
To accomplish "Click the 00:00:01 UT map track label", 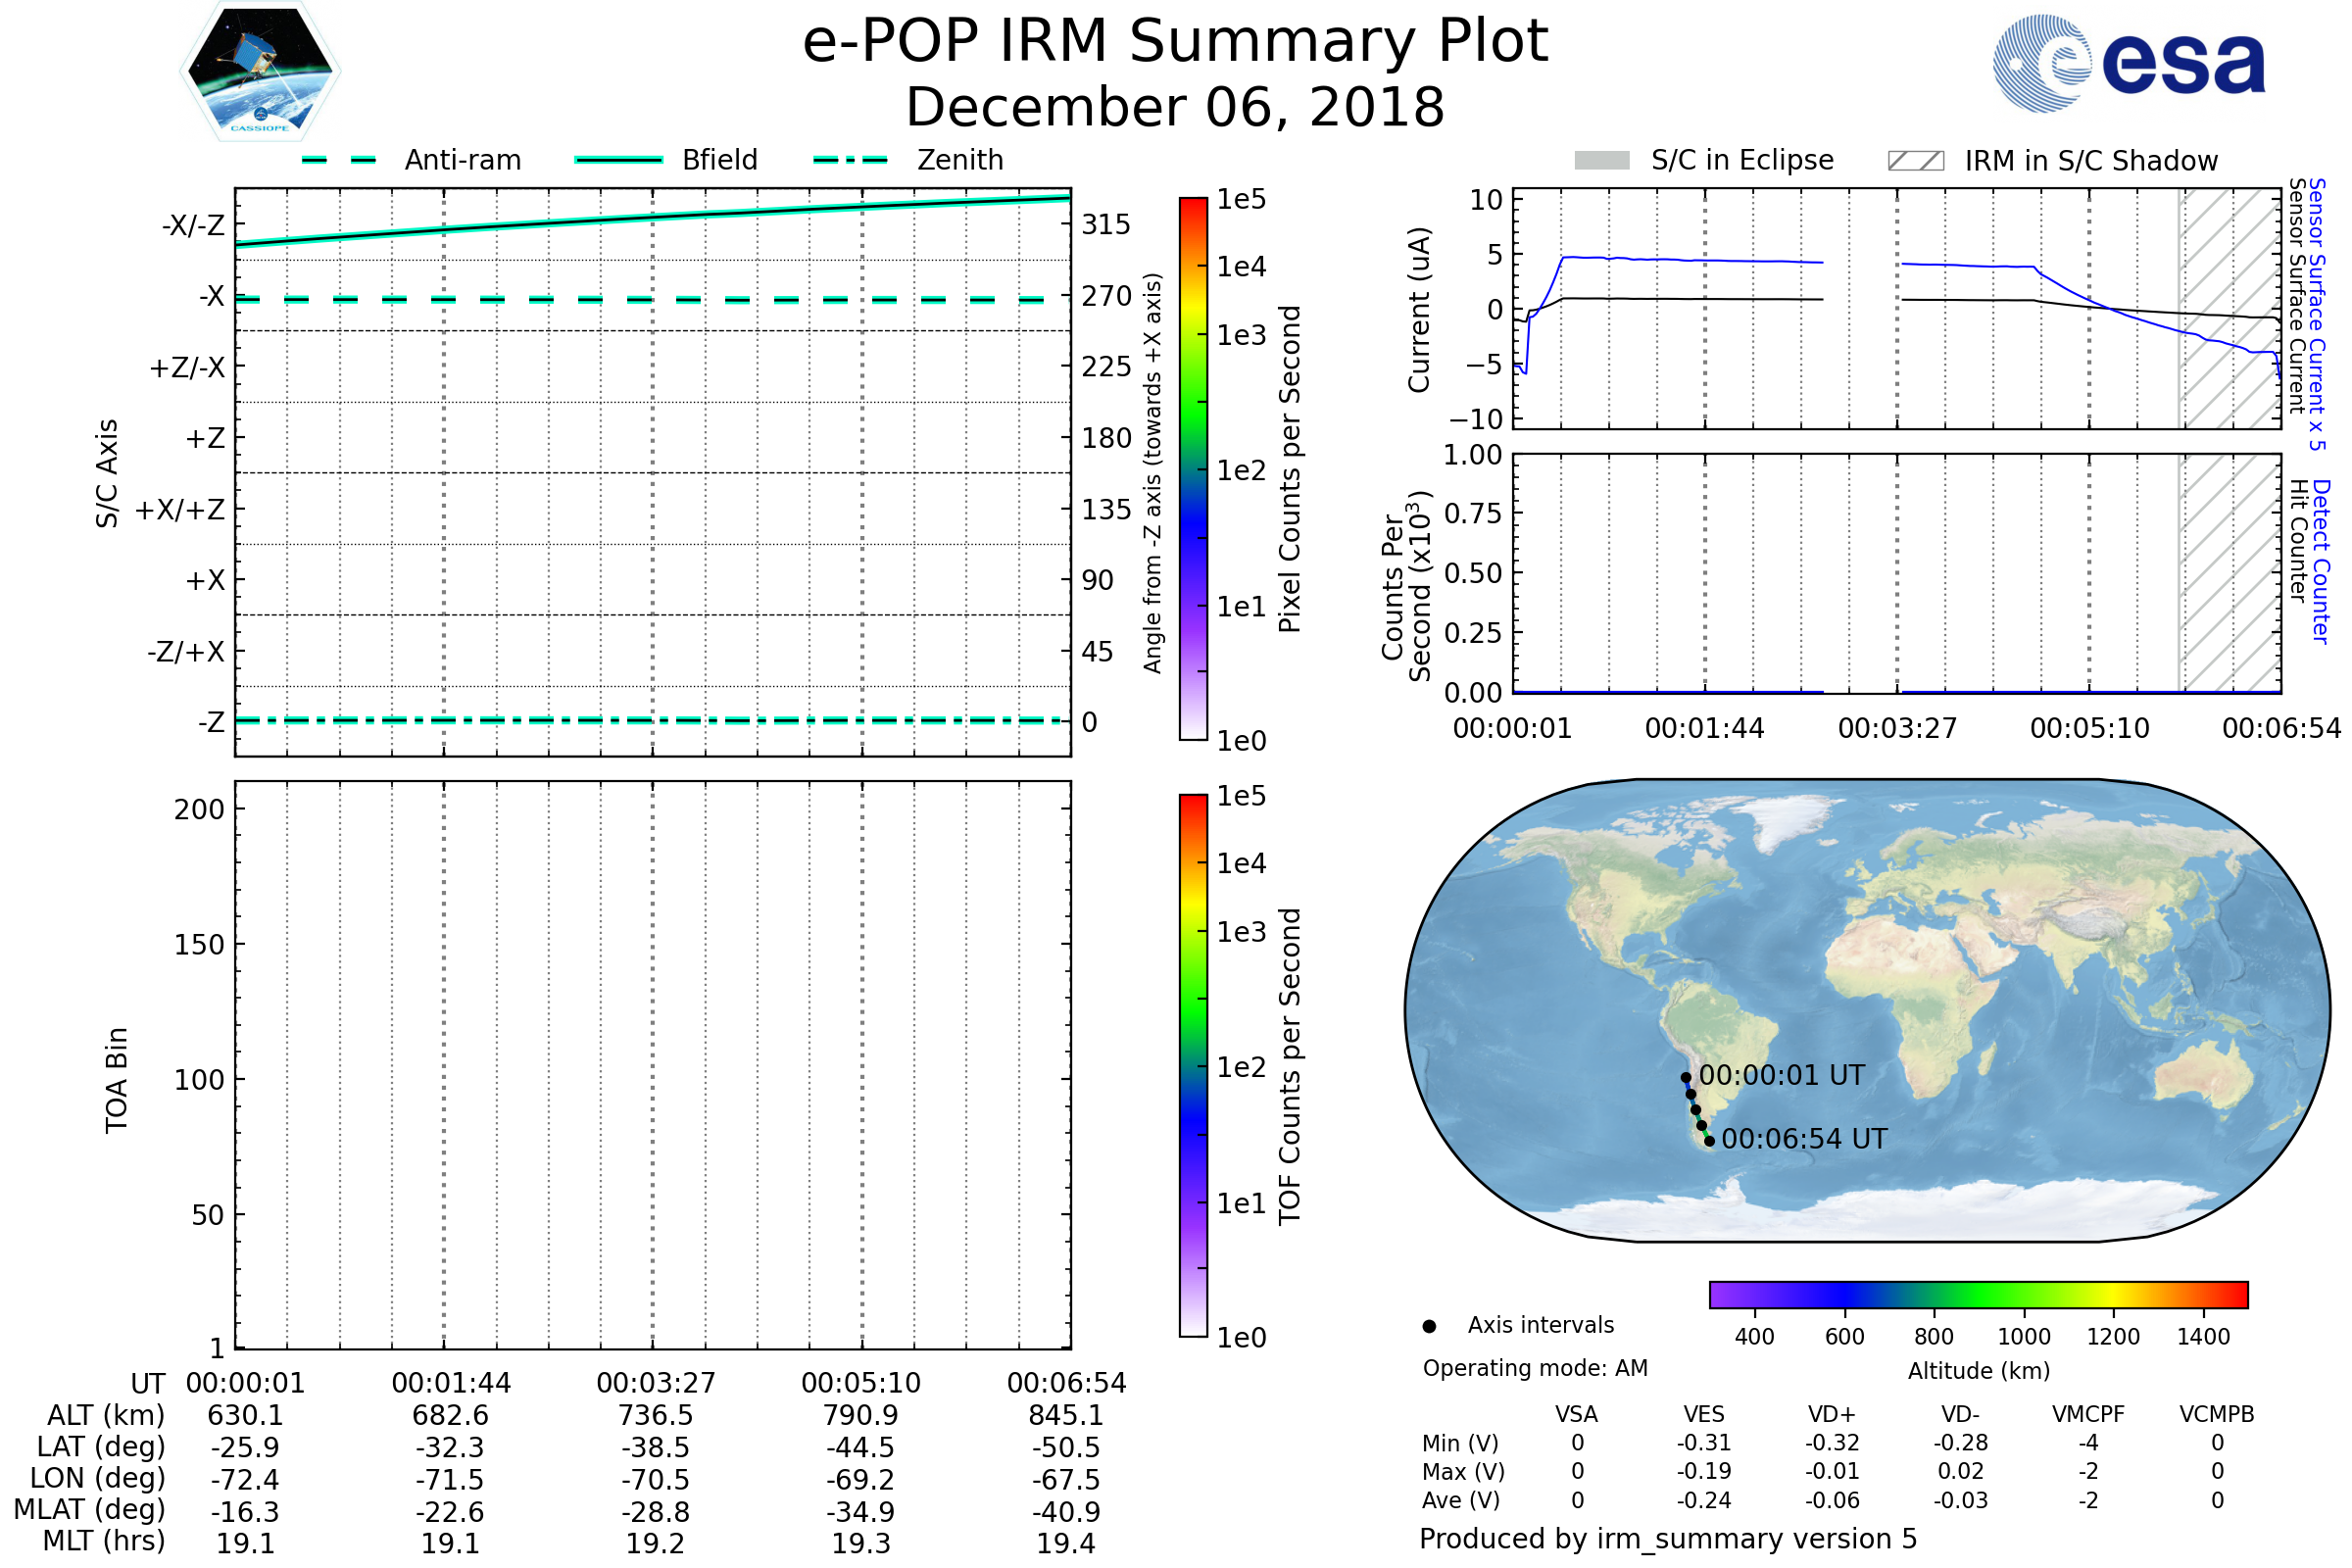I will click(1782, 1076).
